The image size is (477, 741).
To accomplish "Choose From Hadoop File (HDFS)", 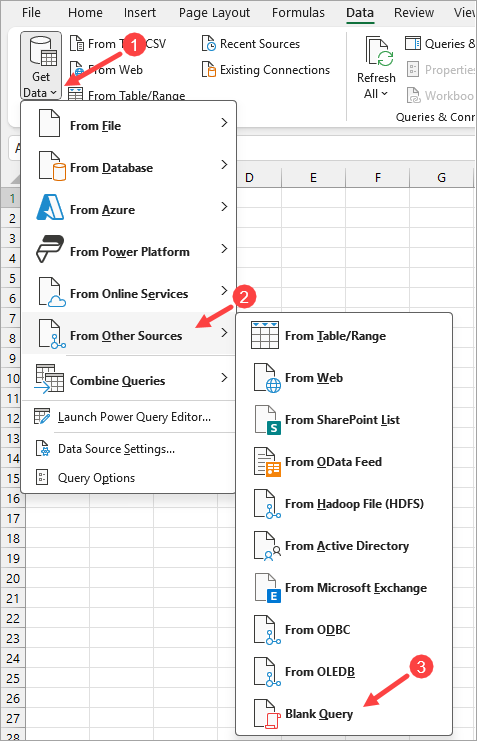I will pos(344,504).
